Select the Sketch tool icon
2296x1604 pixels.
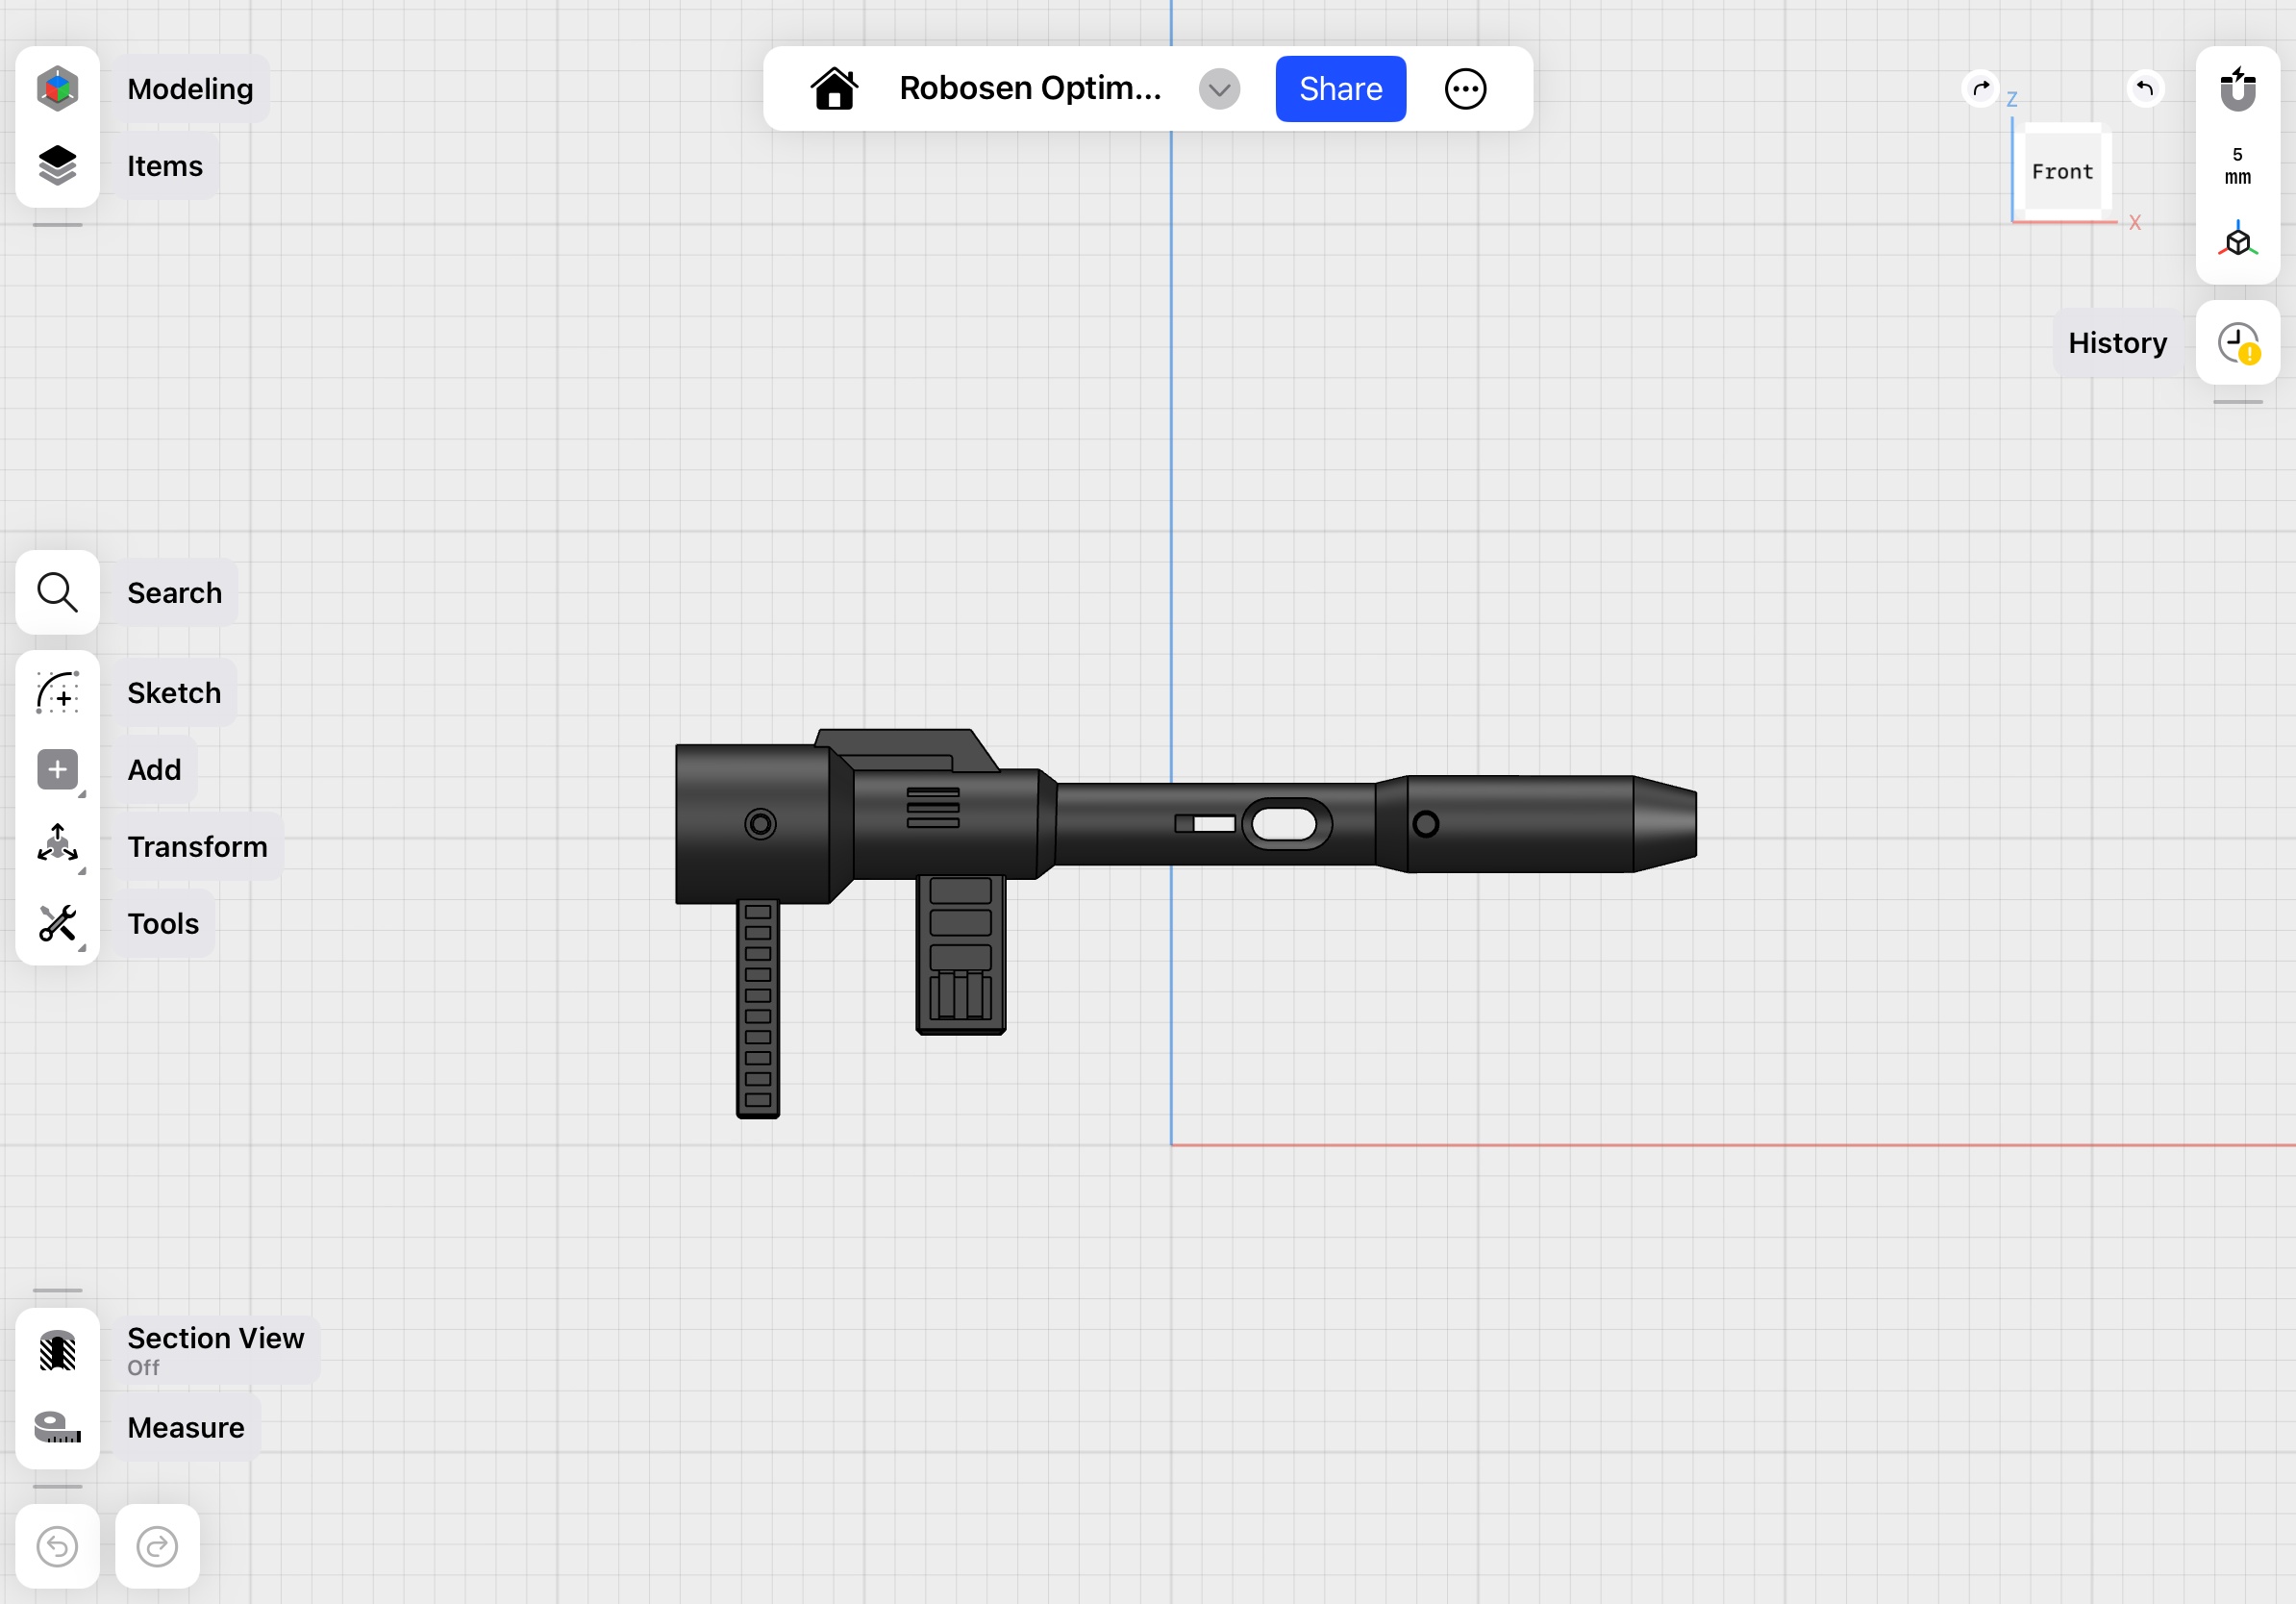[57, 693]
